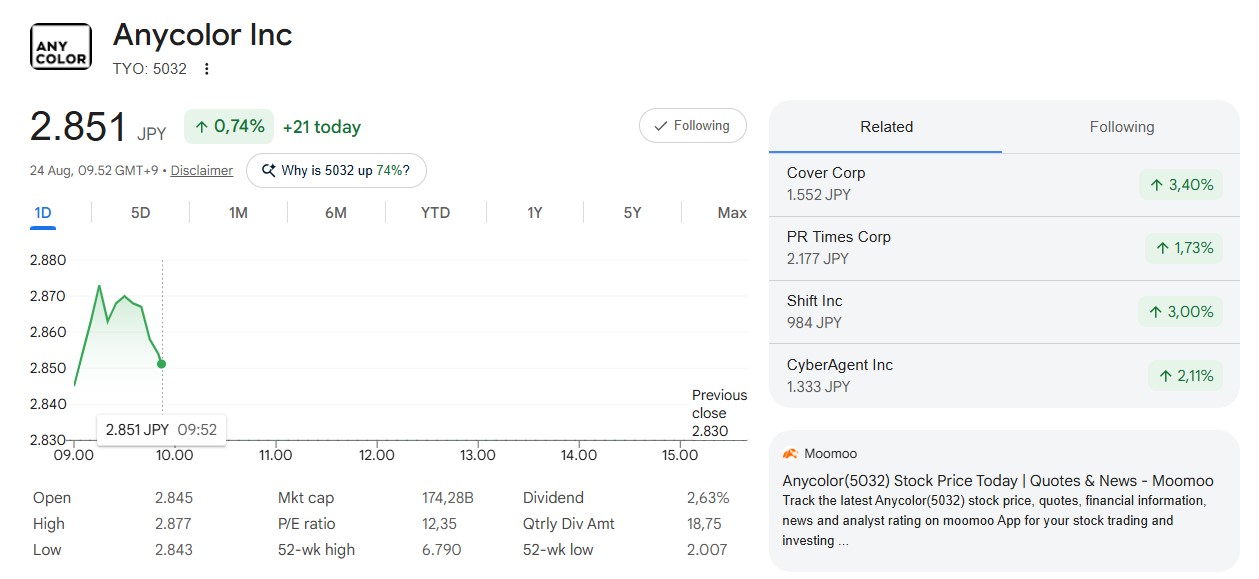Click the 11.00 time axis label
This screenshot has width=1259, height=579.
(275, 455)
